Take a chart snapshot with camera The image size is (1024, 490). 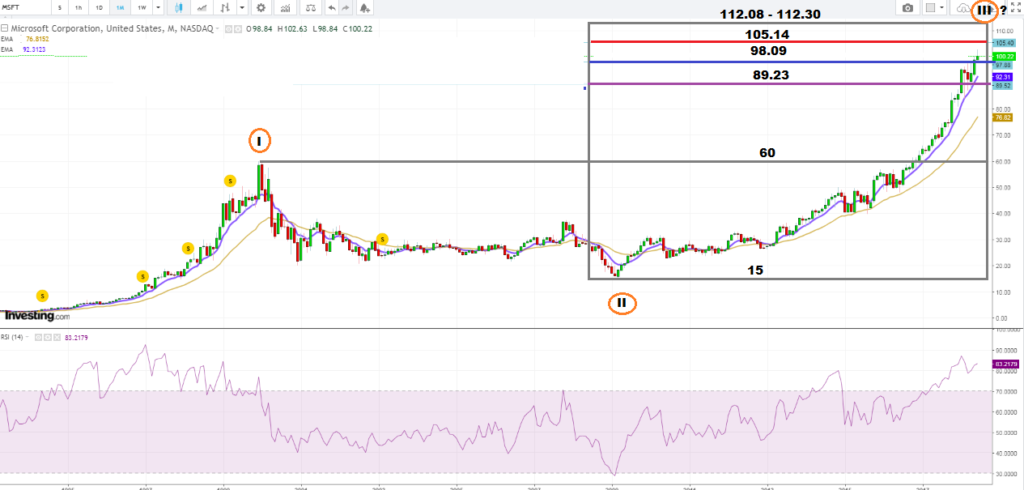tap(908, 8)
